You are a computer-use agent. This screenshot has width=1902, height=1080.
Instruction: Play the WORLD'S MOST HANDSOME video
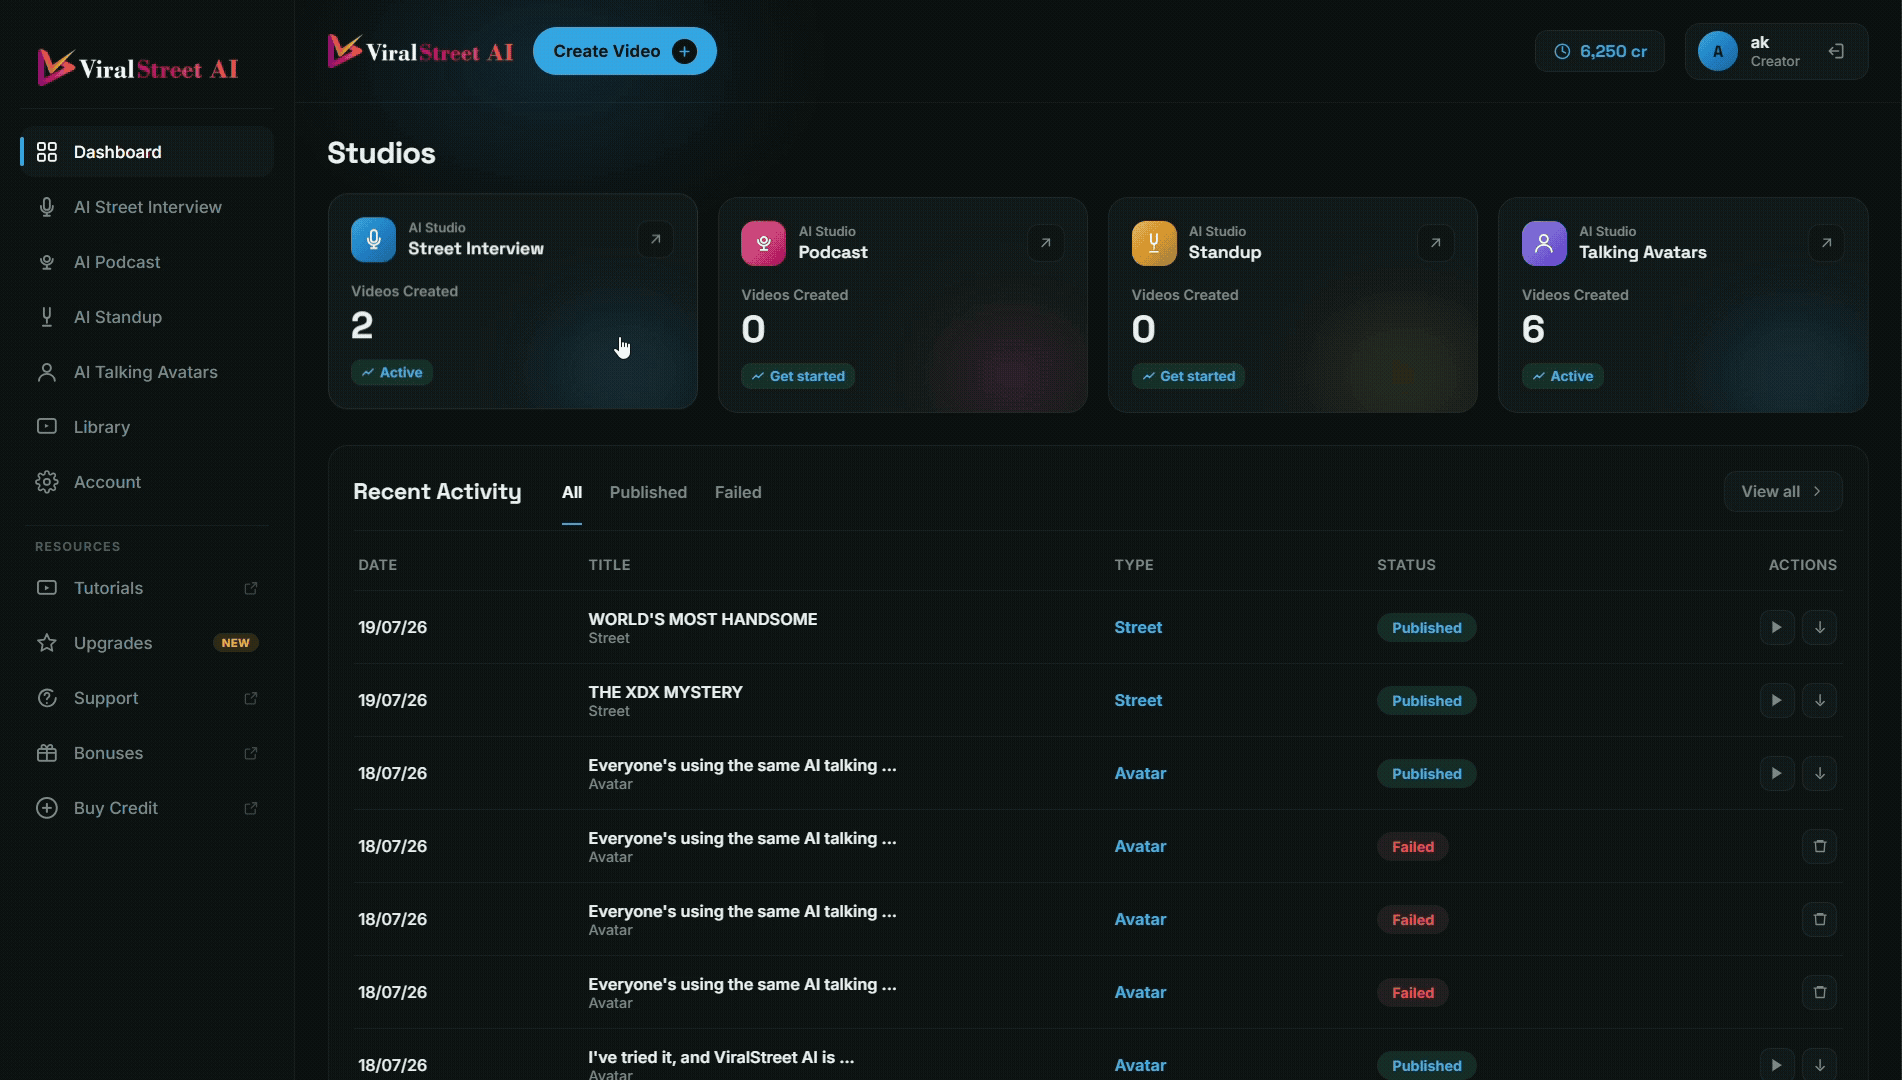click(x=1777, y=627)
